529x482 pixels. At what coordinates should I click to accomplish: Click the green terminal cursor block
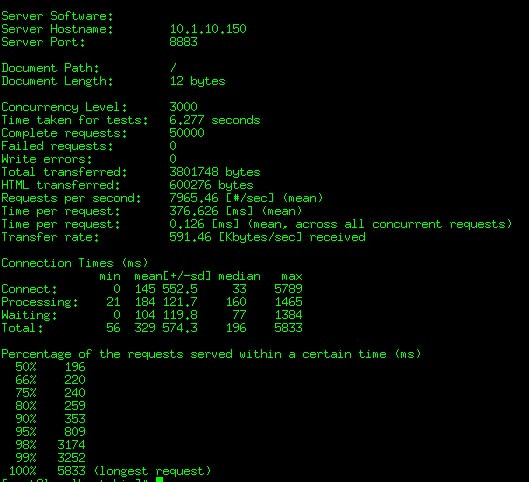(160, 479)
